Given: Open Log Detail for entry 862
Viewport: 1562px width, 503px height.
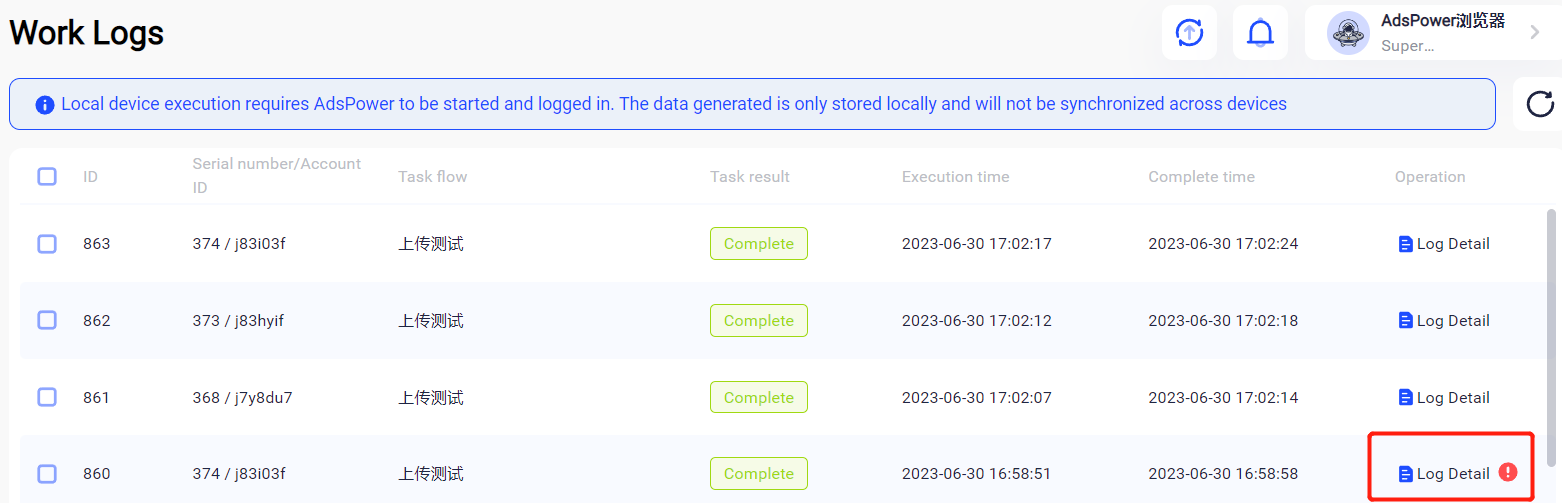Looking at the screenshot, I should (x=1452, y=321).
